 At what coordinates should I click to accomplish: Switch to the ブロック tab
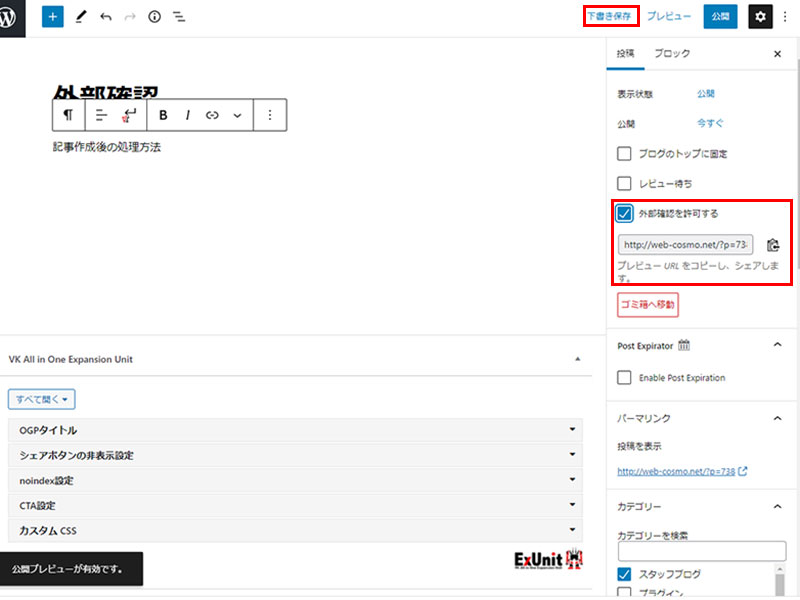tap(671, 54)
